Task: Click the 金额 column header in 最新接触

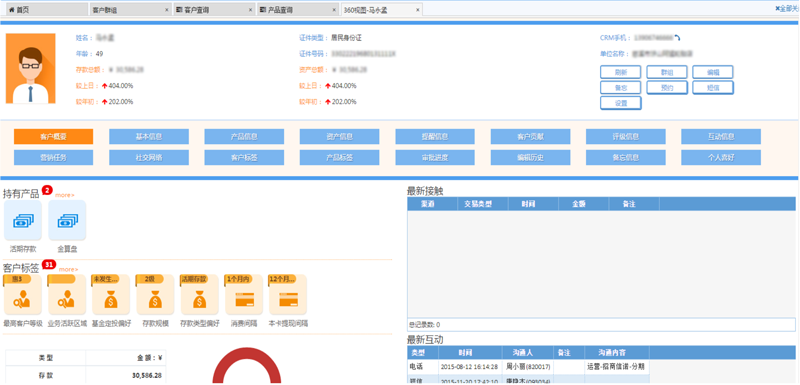Action: click(x=583, y=203)
